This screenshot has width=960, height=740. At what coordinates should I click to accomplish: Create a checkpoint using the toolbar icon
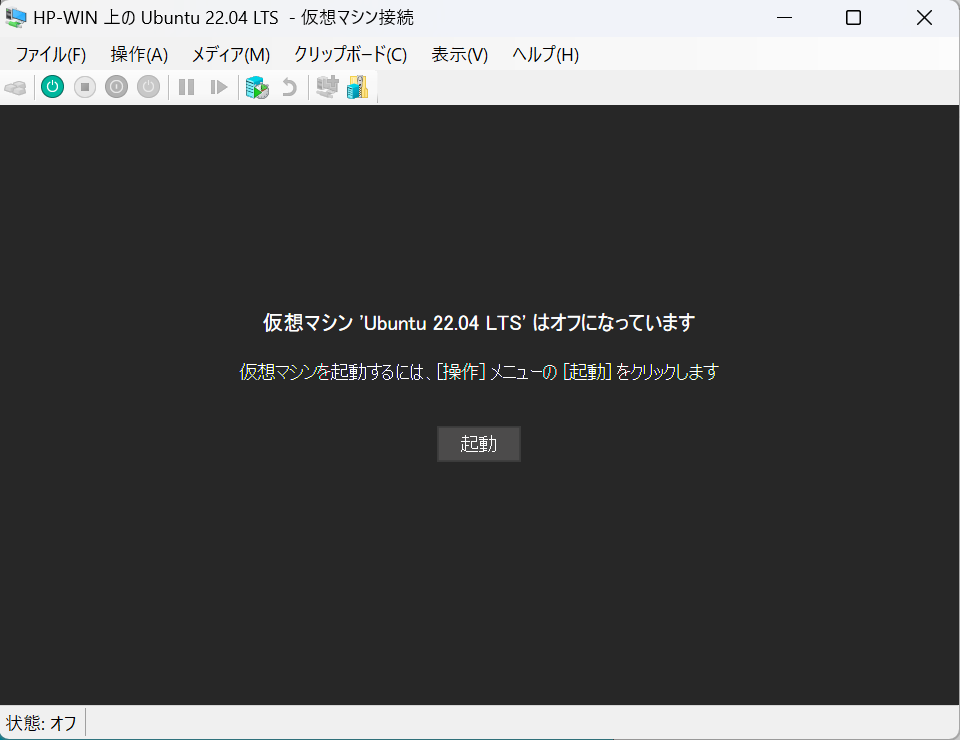tap(257, 87)
